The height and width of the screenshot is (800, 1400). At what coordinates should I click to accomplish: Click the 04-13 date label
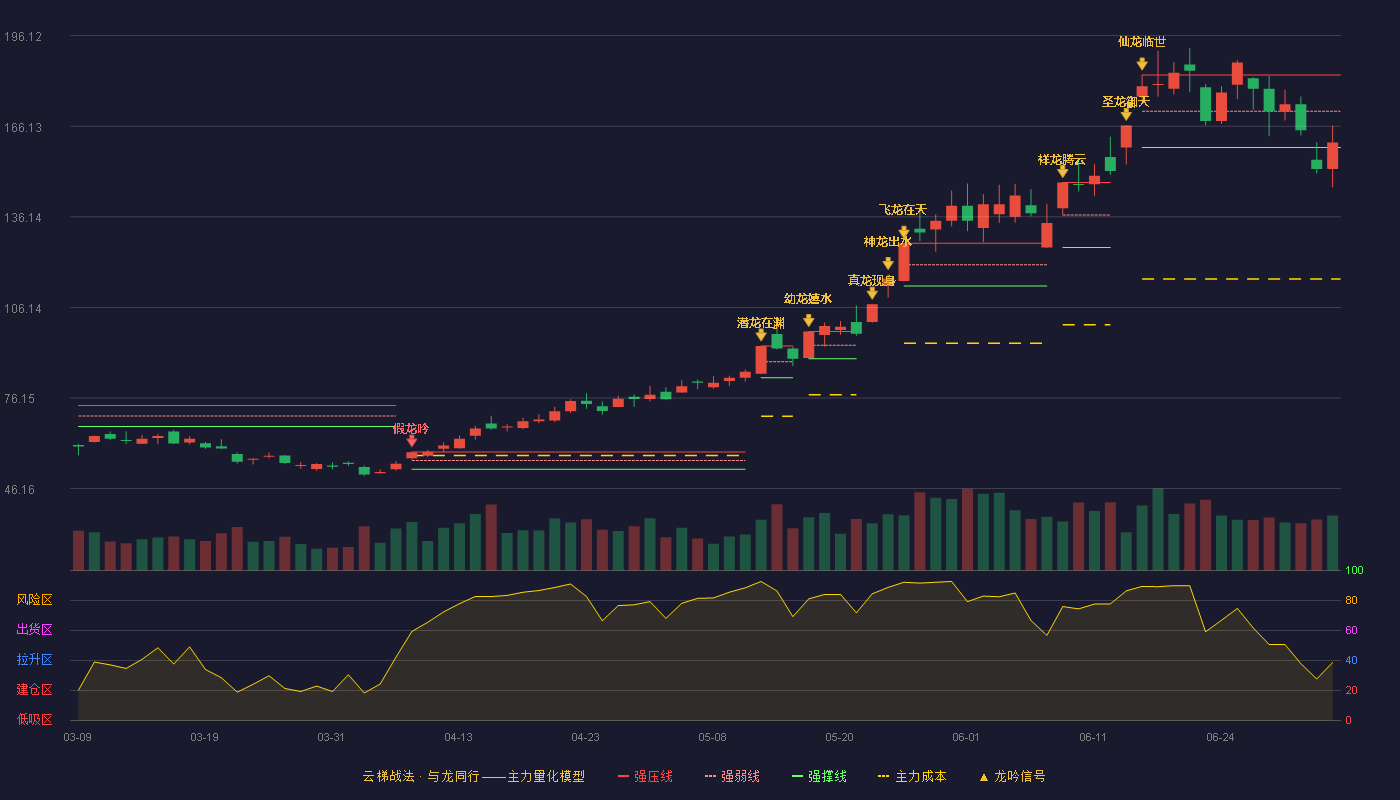[x=458, y=737]
